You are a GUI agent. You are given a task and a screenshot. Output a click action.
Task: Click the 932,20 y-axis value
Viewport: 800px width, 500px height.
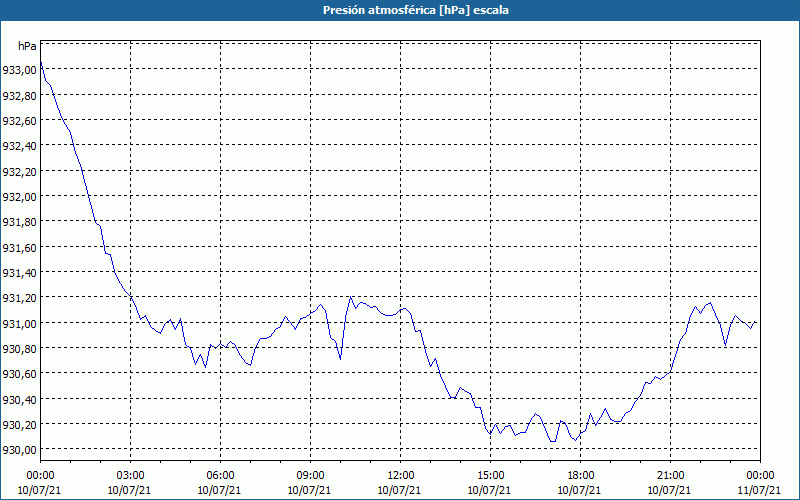point(19,171)
